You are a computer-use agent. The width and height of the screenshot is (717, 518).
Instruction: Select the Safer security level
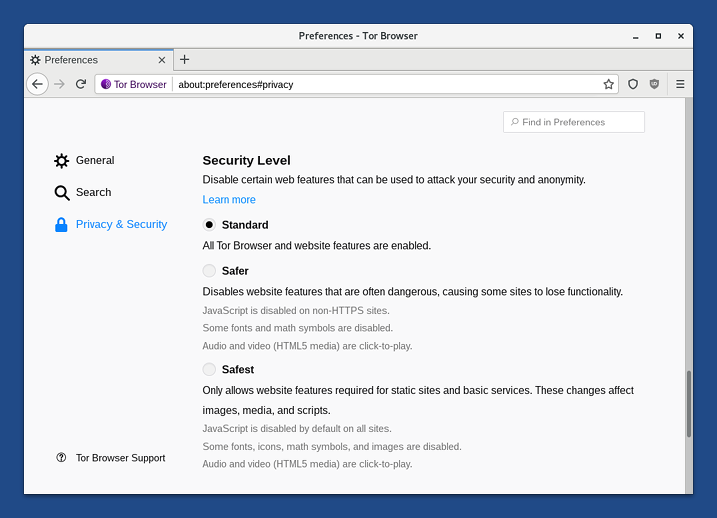coord(209,271)
